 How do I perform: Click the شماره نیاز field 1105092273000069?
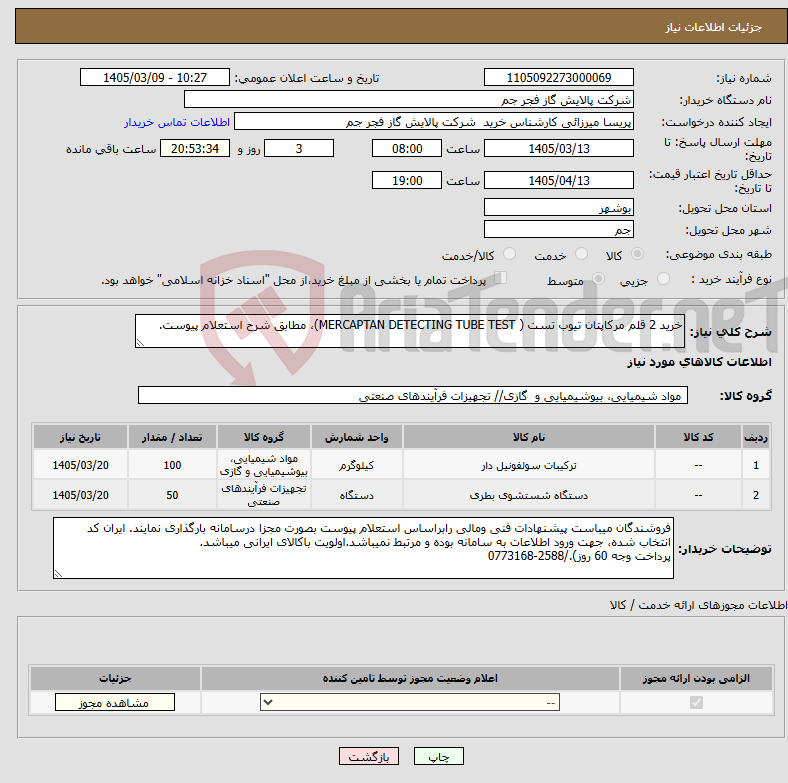[x=558, y=77]
